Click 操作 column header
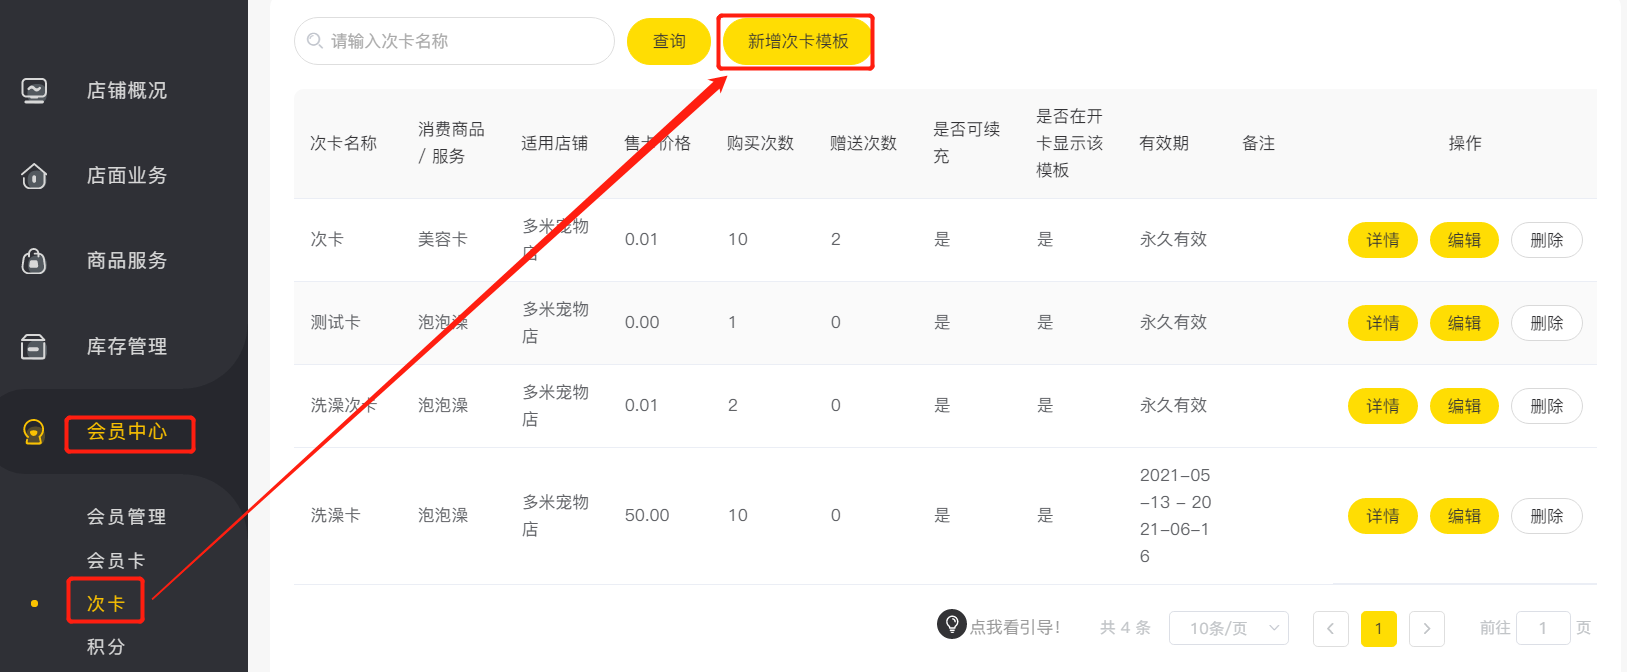 1465,143
